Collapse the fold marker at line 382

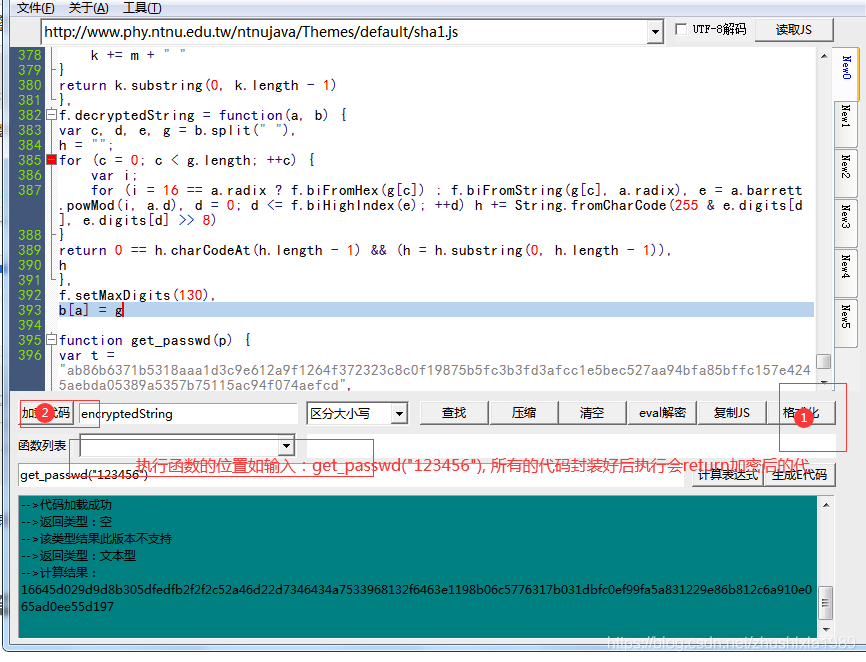(x=52, y=115)
